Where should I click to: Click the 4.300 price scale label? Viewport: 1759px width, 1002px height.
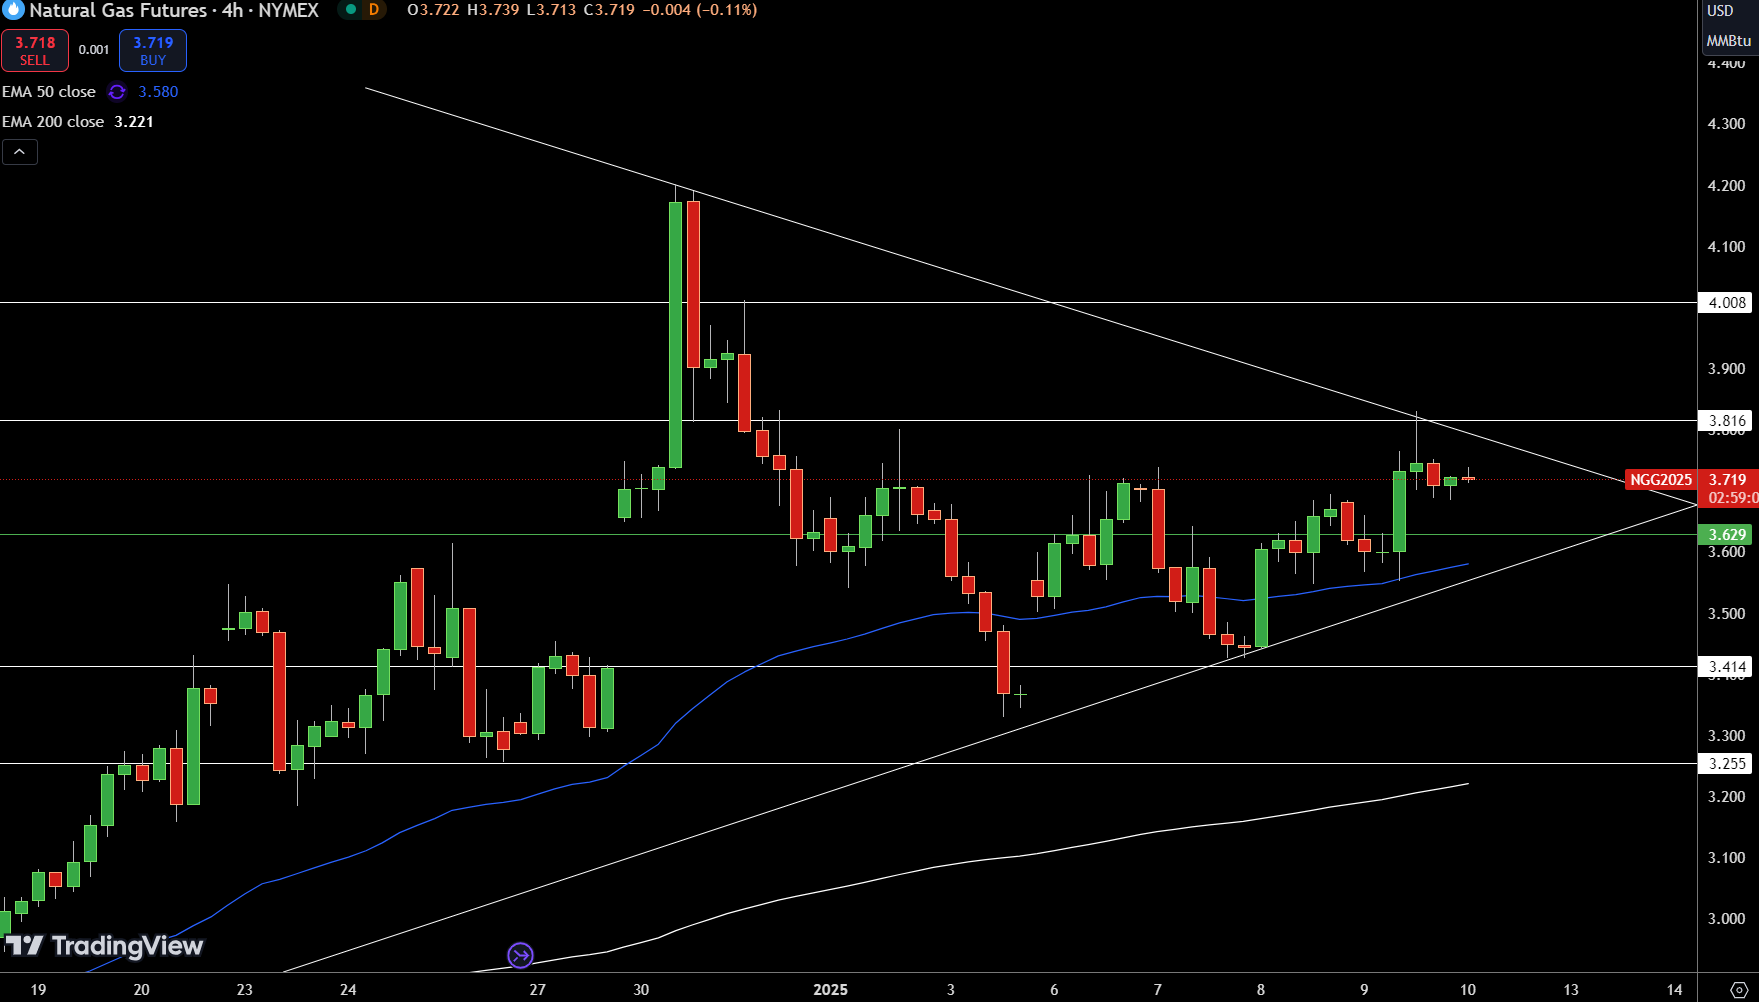click(1727, 124)
